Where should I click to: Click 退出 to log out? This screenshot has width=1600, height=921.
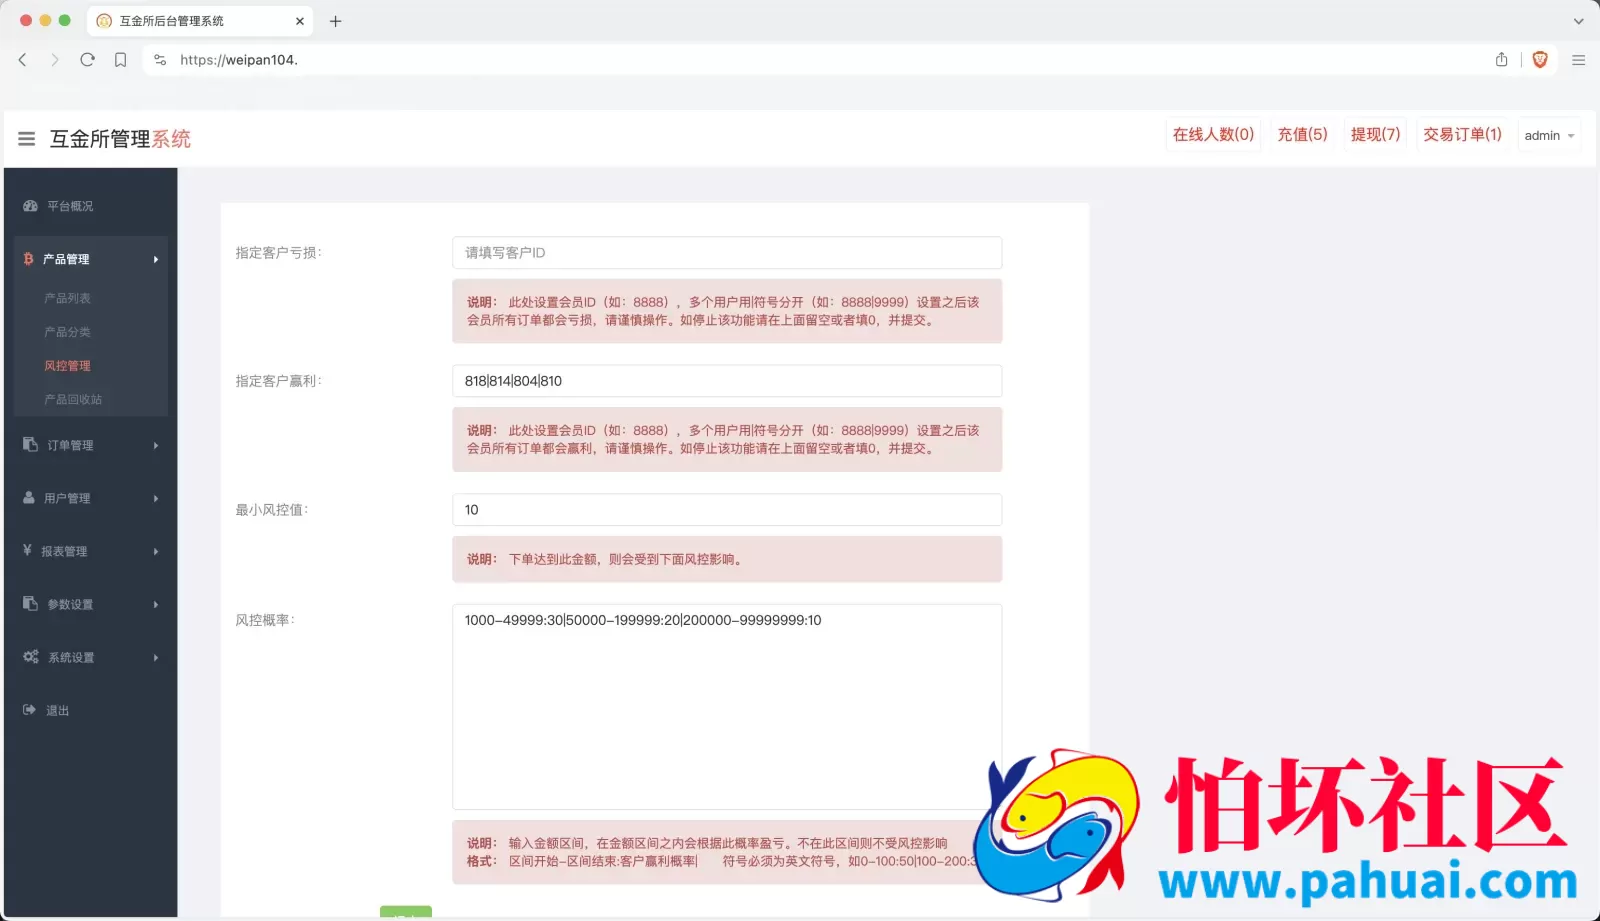[x=58, y=710]
